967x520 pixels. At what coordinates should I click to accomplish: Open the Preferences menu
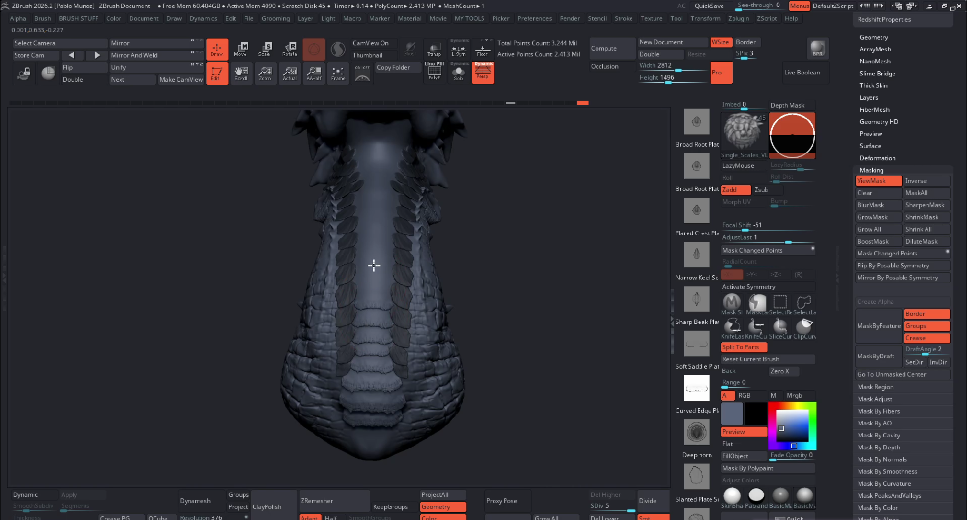[535, 19]
